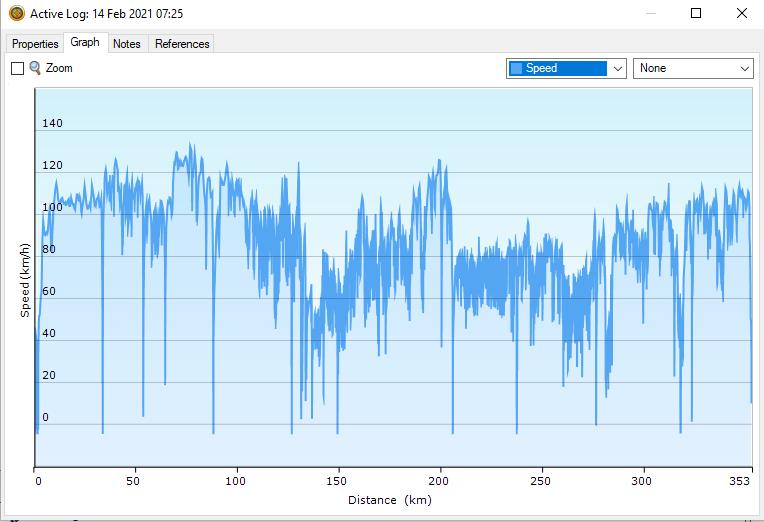764x522 pixels.
Task: Click the application icon in the title bar
Action: coord(16,14)
